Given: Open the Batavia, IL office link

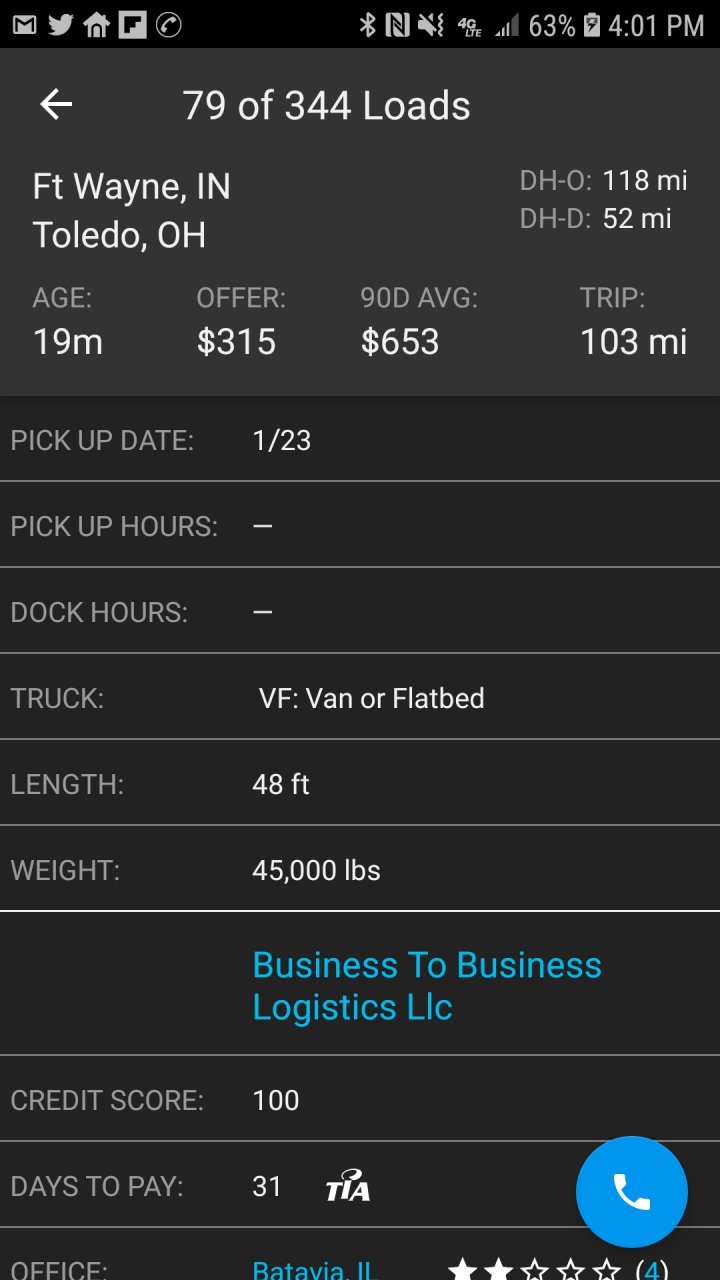Looking at the screenshot, I should tap(312, 1270).
